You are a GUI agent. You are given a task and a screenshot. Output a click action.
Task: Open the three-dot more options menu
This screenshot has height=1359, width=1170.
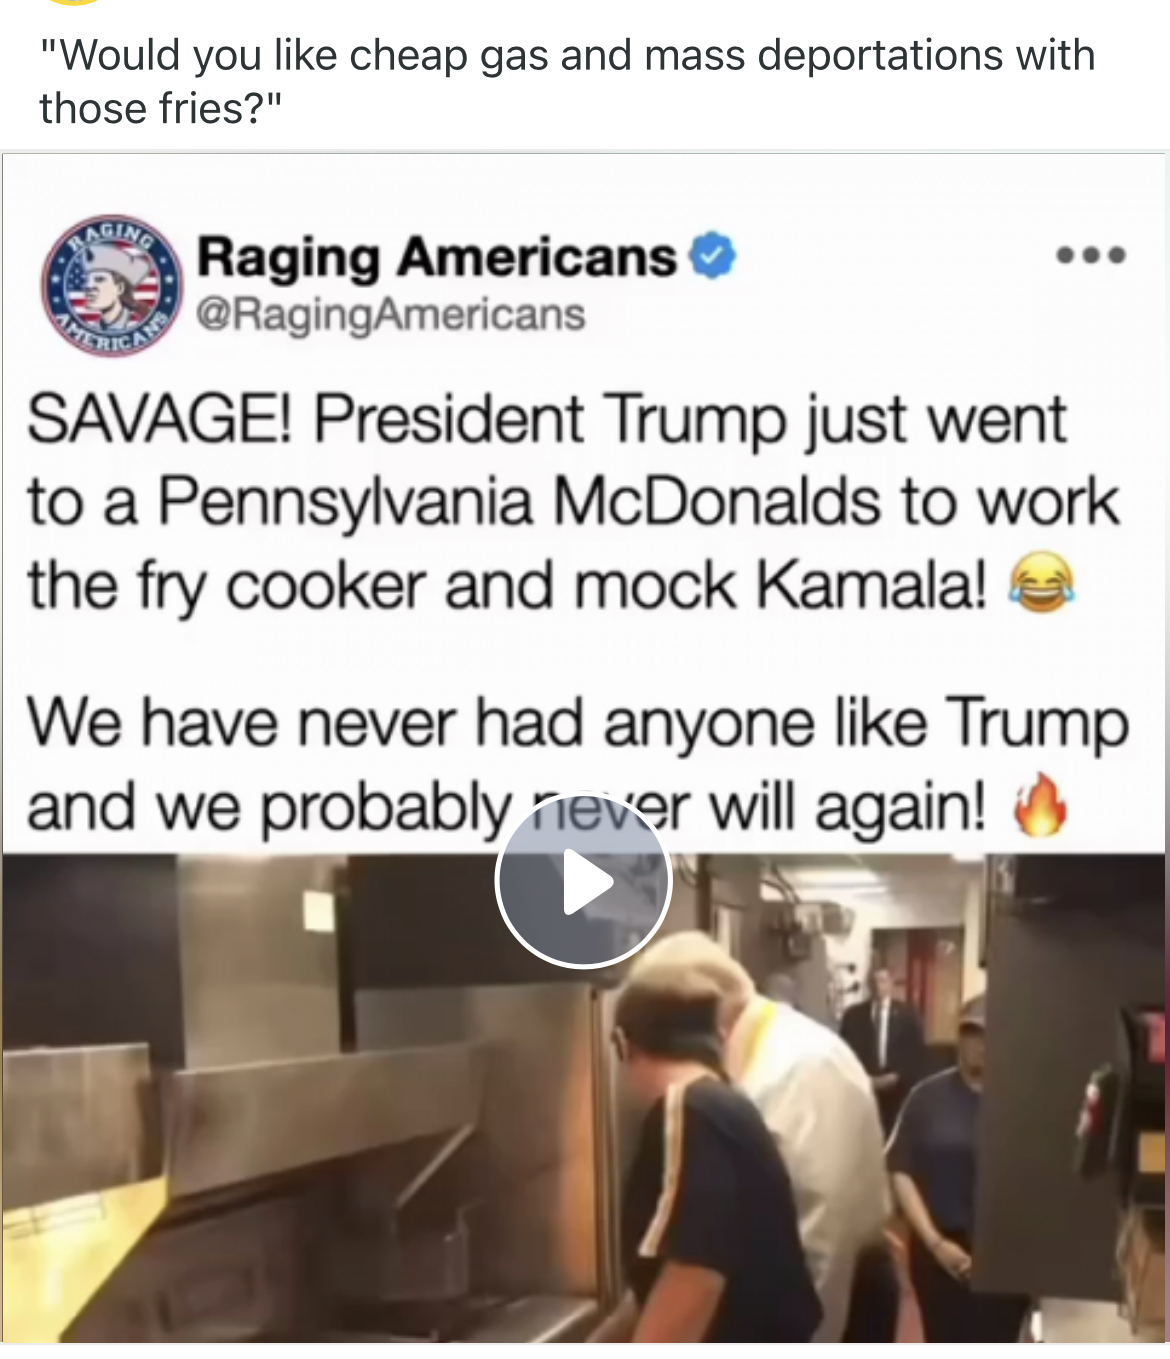coord(1091,256)
